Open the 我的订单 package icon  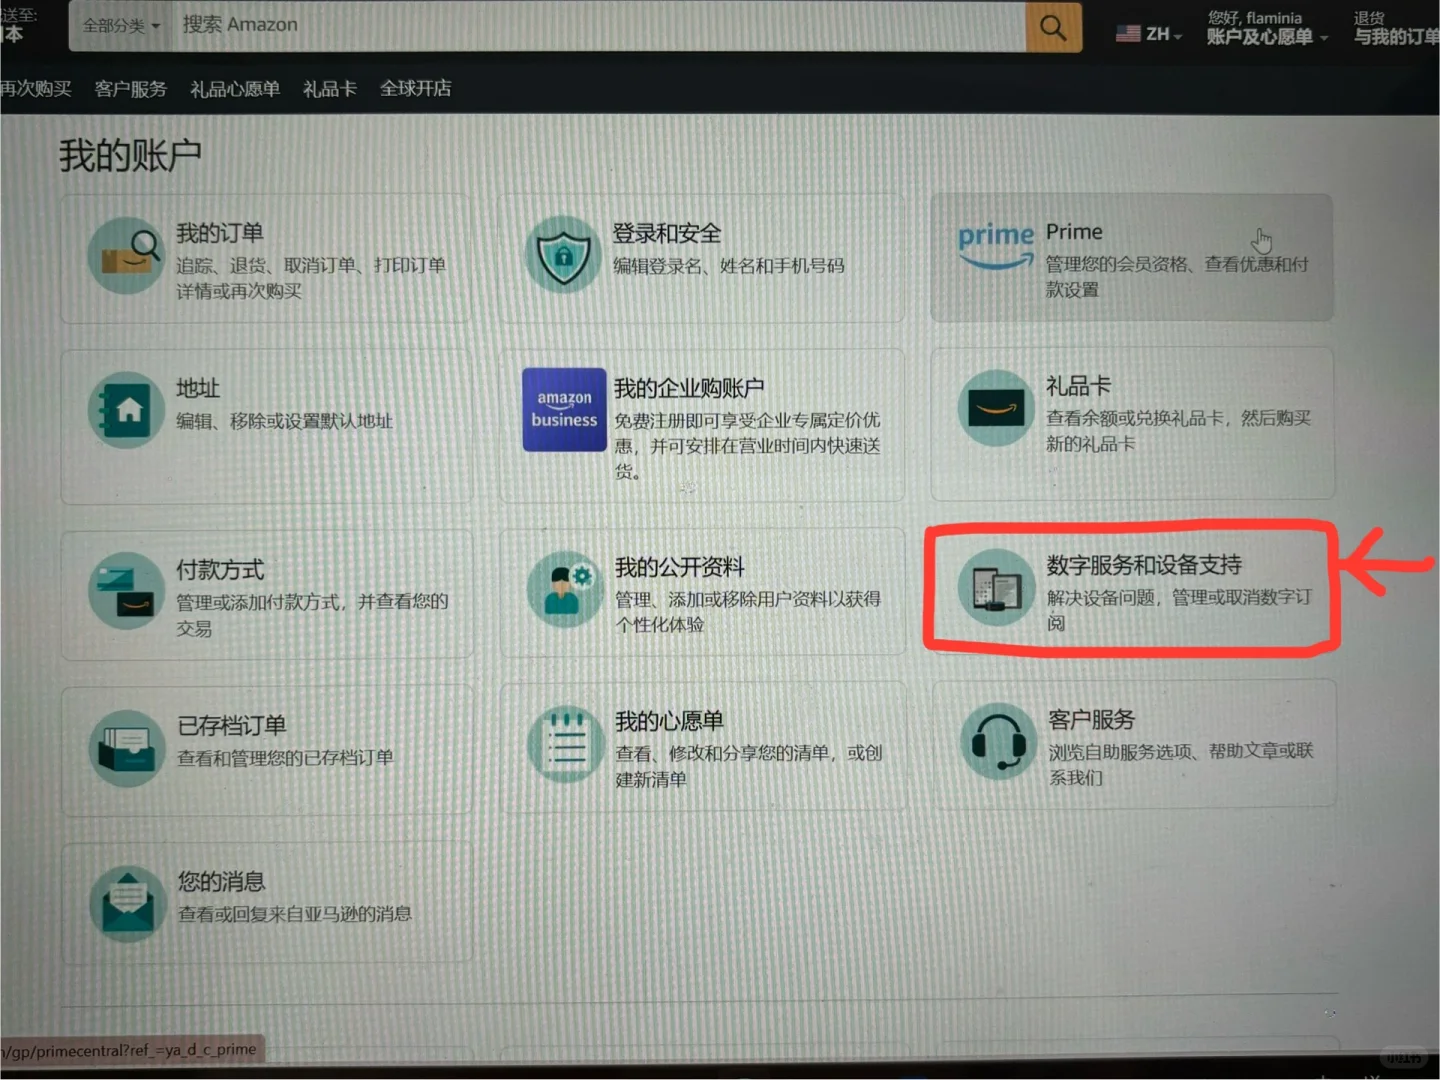(x=126, y=256)
